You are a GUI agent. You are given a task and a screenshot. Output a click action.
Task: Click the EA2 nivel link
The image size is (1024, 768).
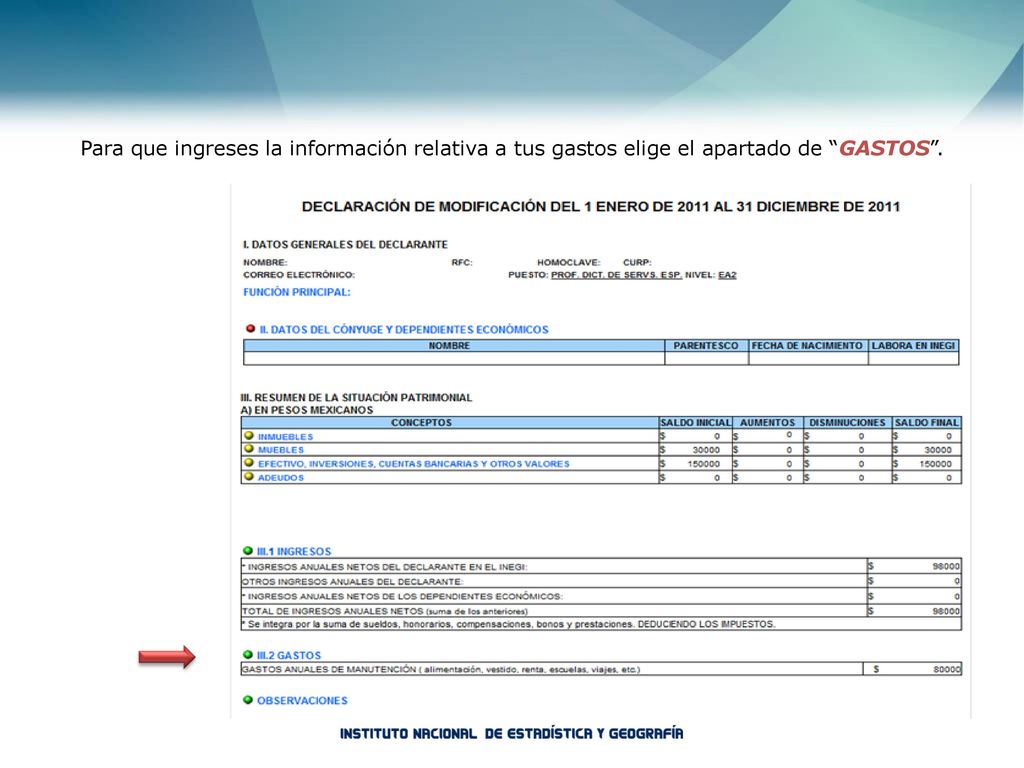point(727,275)
